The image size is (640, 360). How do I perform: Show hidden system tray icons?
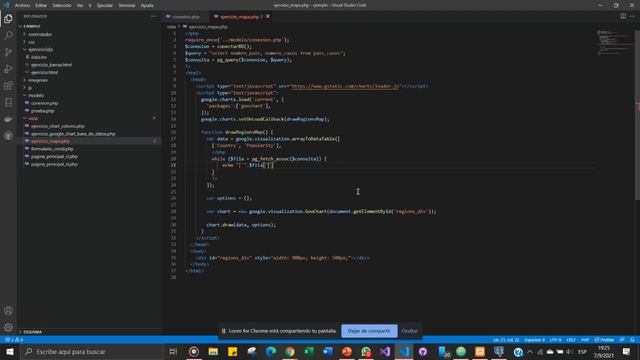530,351
